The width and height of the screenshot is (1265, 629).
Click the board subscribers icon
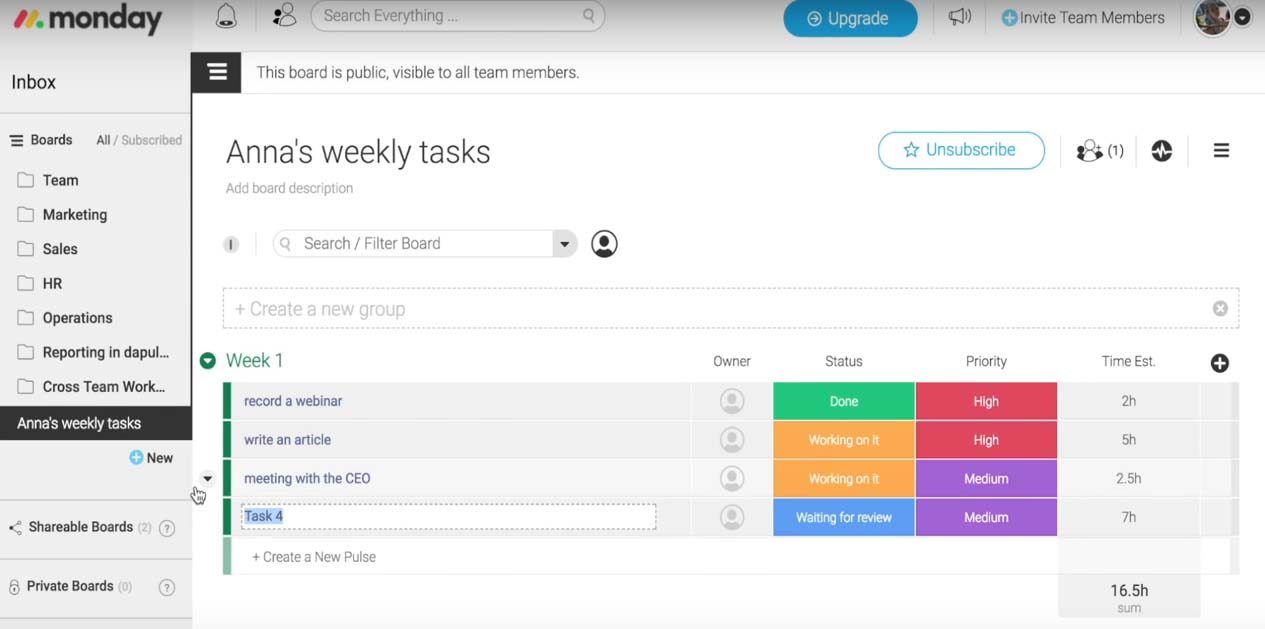(1099, 151)
